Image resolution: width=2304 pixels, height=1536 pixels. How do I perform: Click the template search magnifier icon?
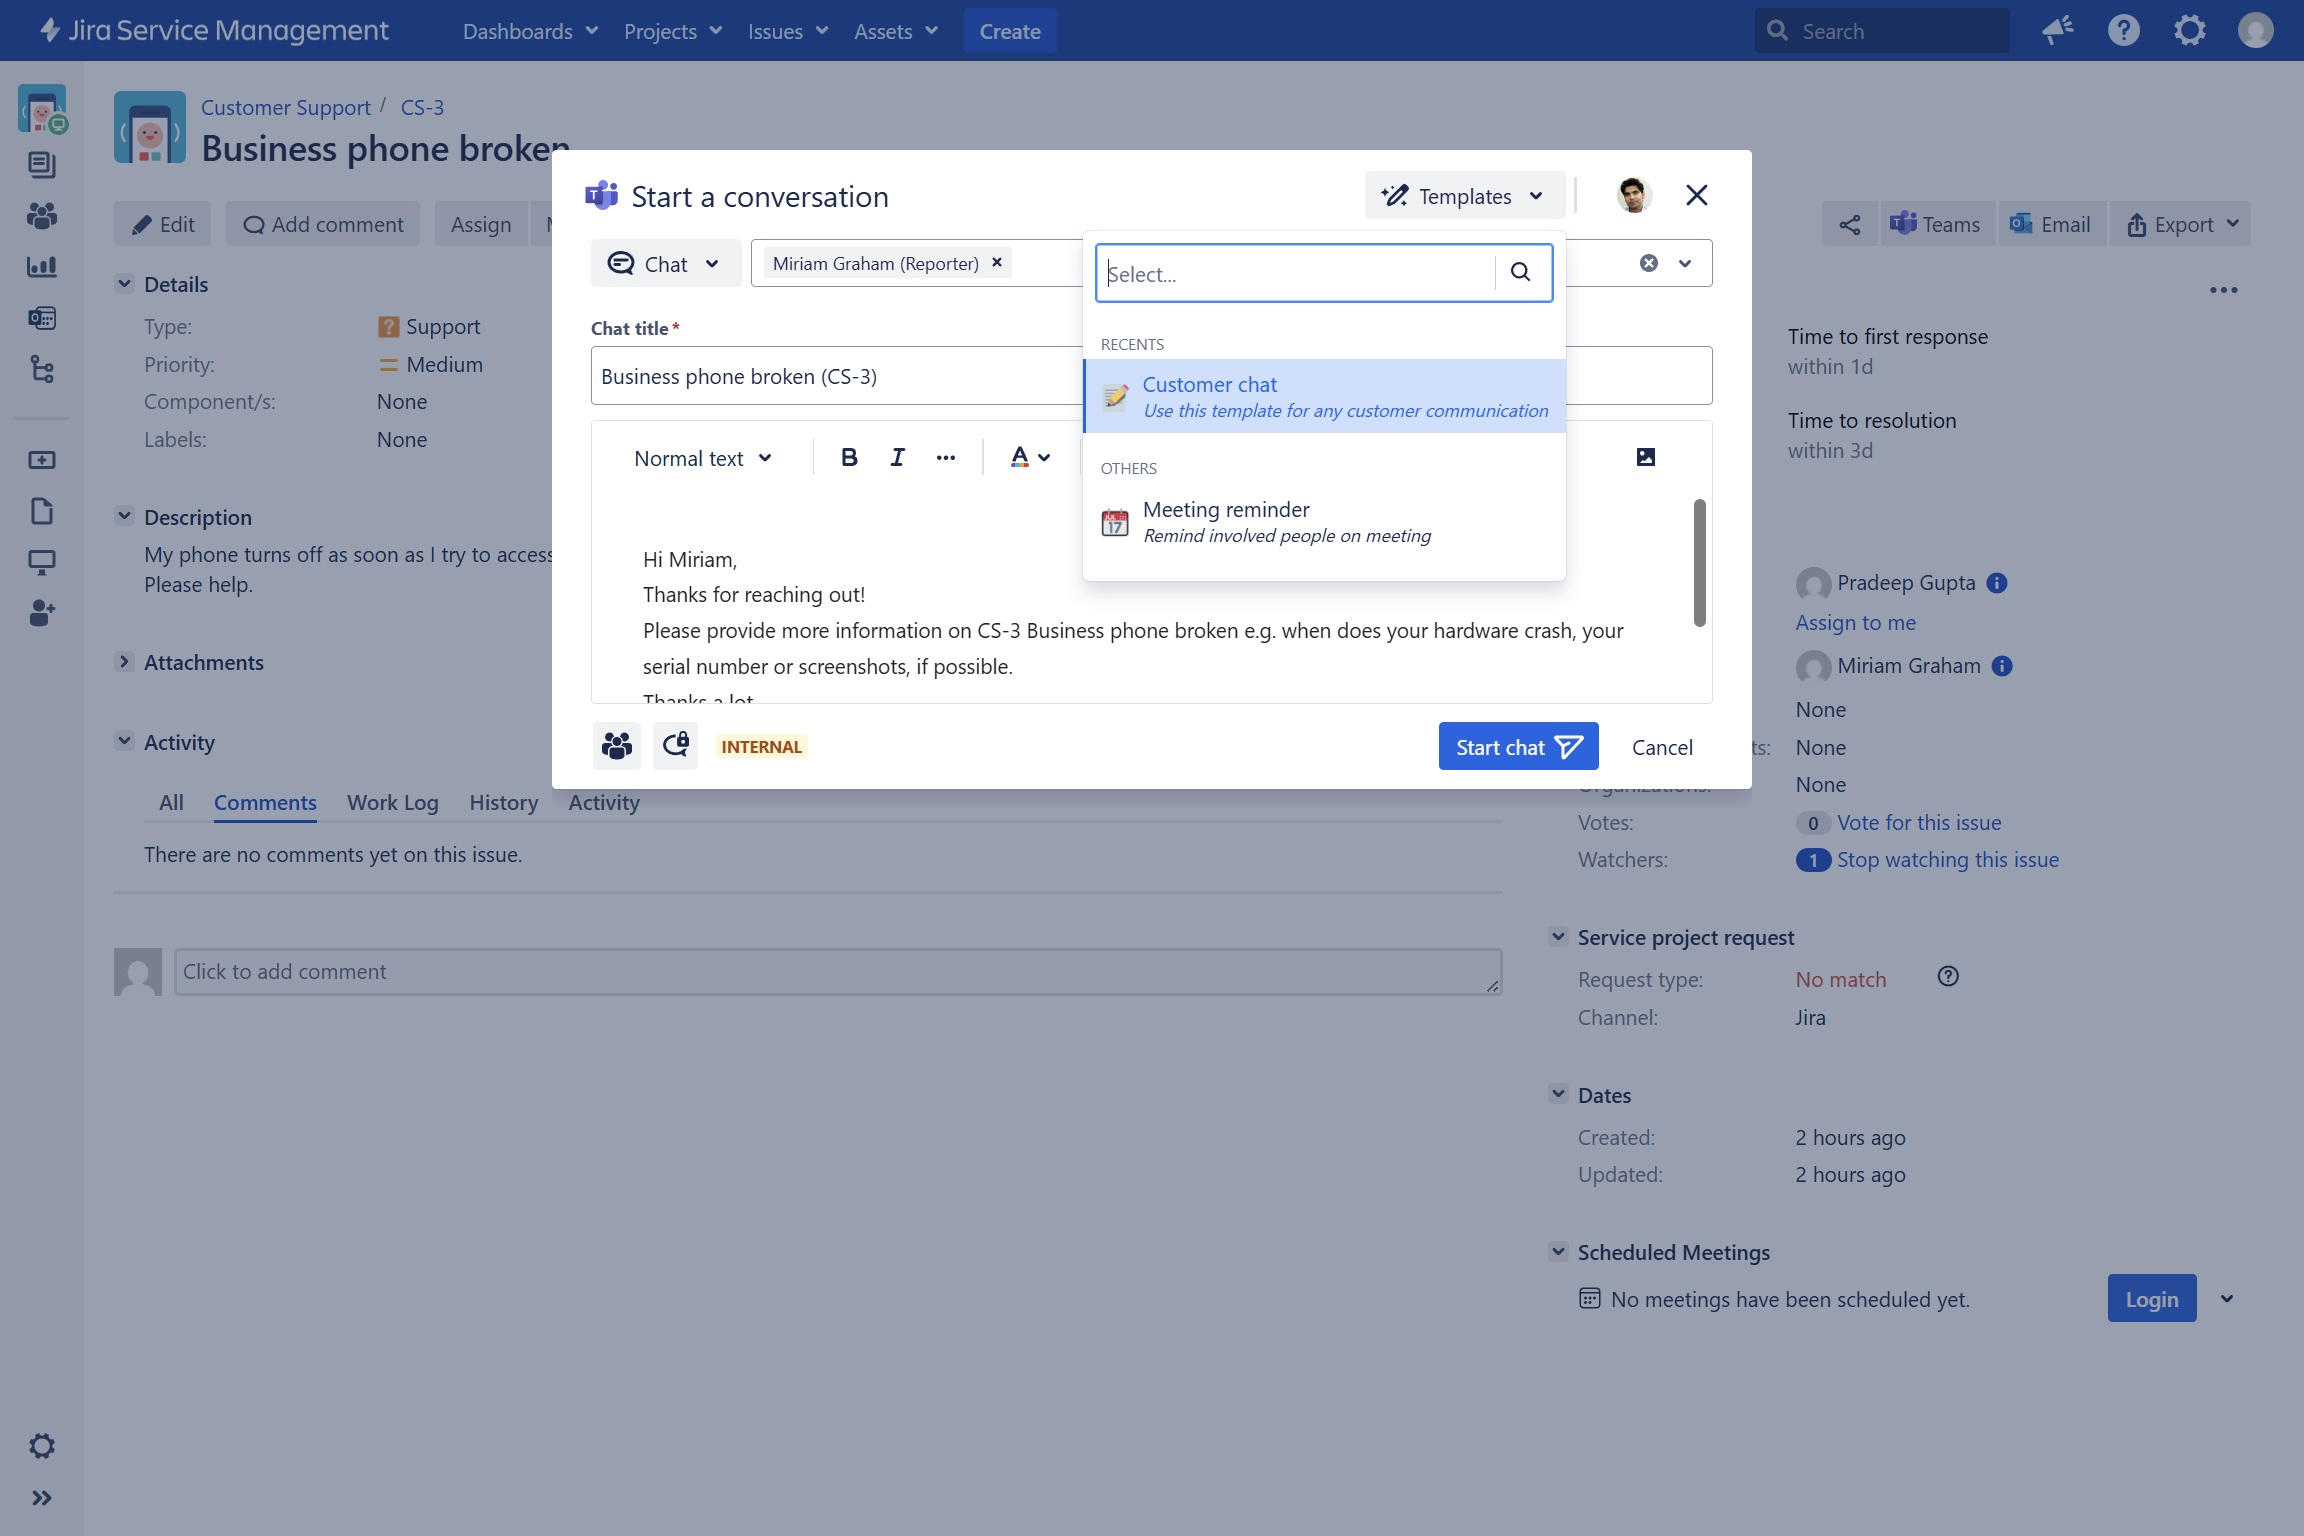pos(1520,272)
